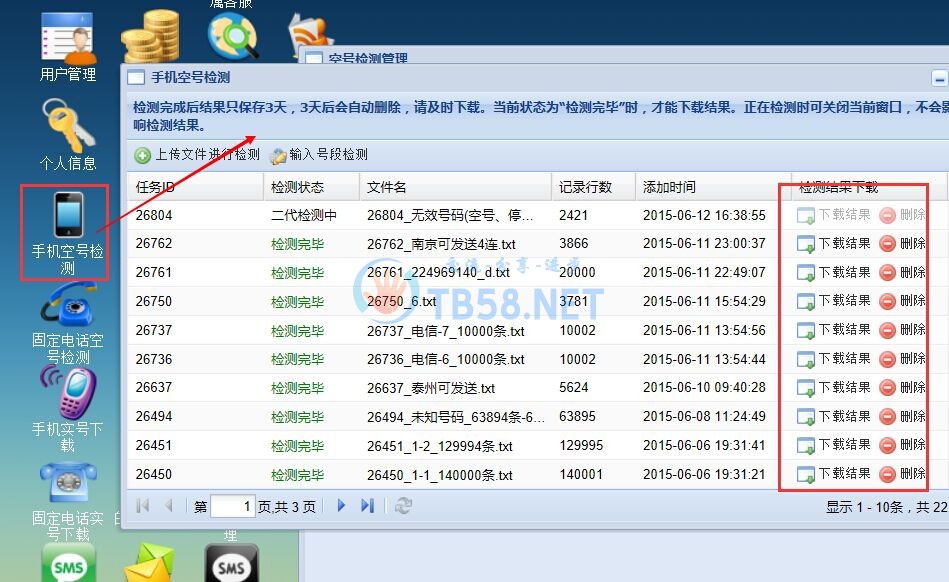This screenshot has width=949, height=582.
Task: Jump to the last page of results
Action: (x=367, y=505)
